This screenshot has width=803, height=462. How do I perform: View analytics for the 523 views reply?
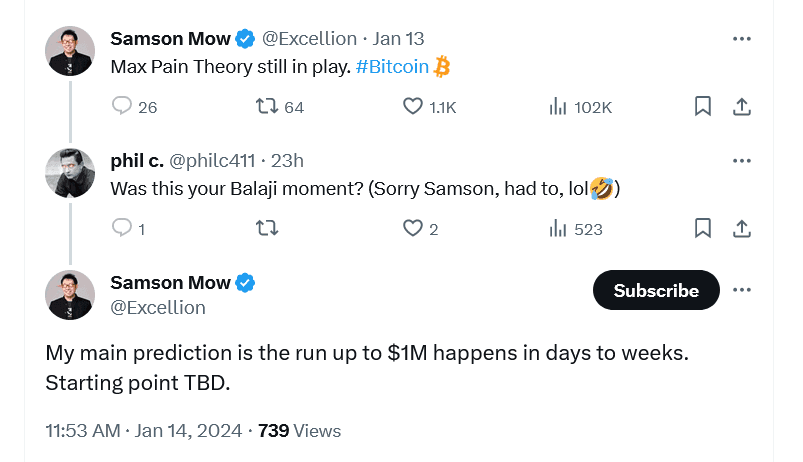[558, 229]
